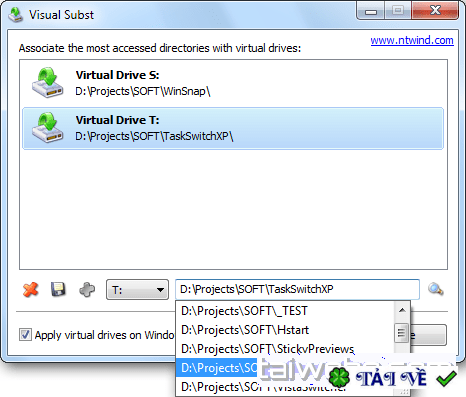Click the dropdown list scrollbar thumb
466x397 pixels.
point(402,333)
